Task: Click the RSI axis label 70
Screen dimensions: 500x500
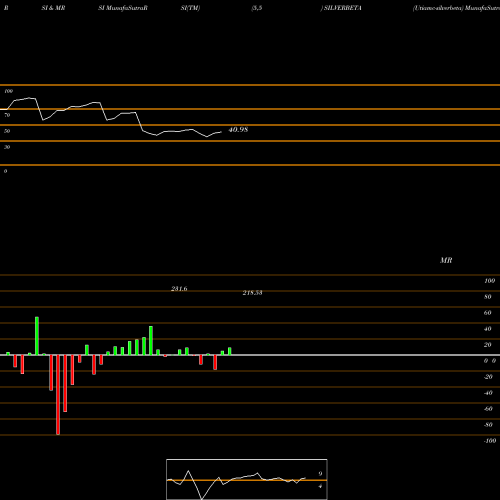Action: click(x=7, y=115)
